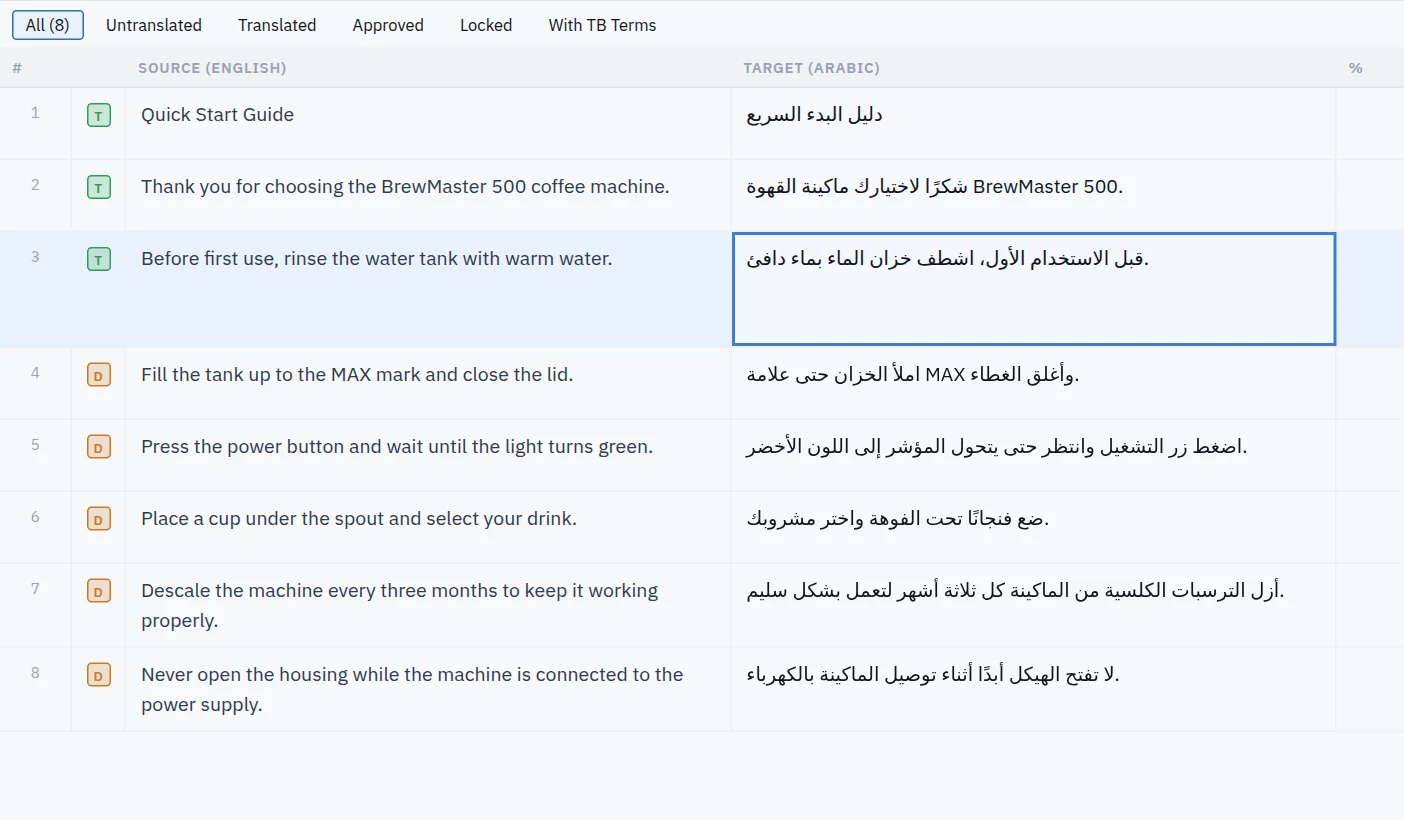Click the Draft status icon in row 7
The image size is (1404, 820).
98,591
